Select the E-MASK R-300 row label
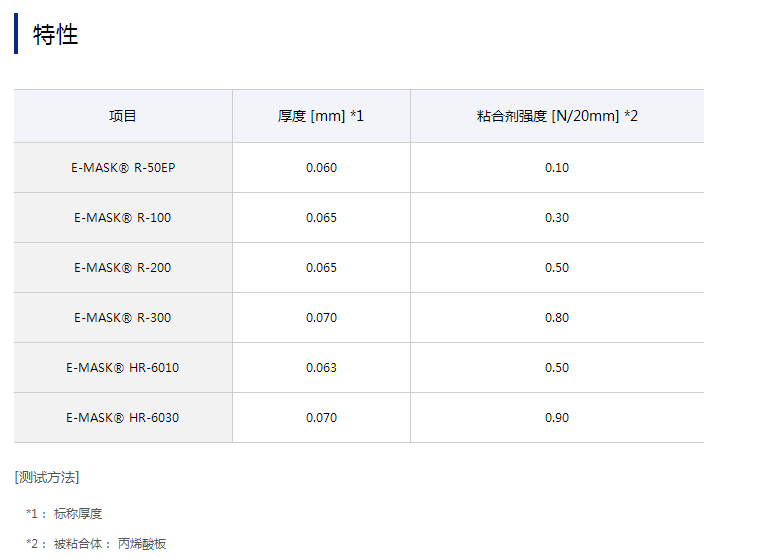 pos(123,317)
